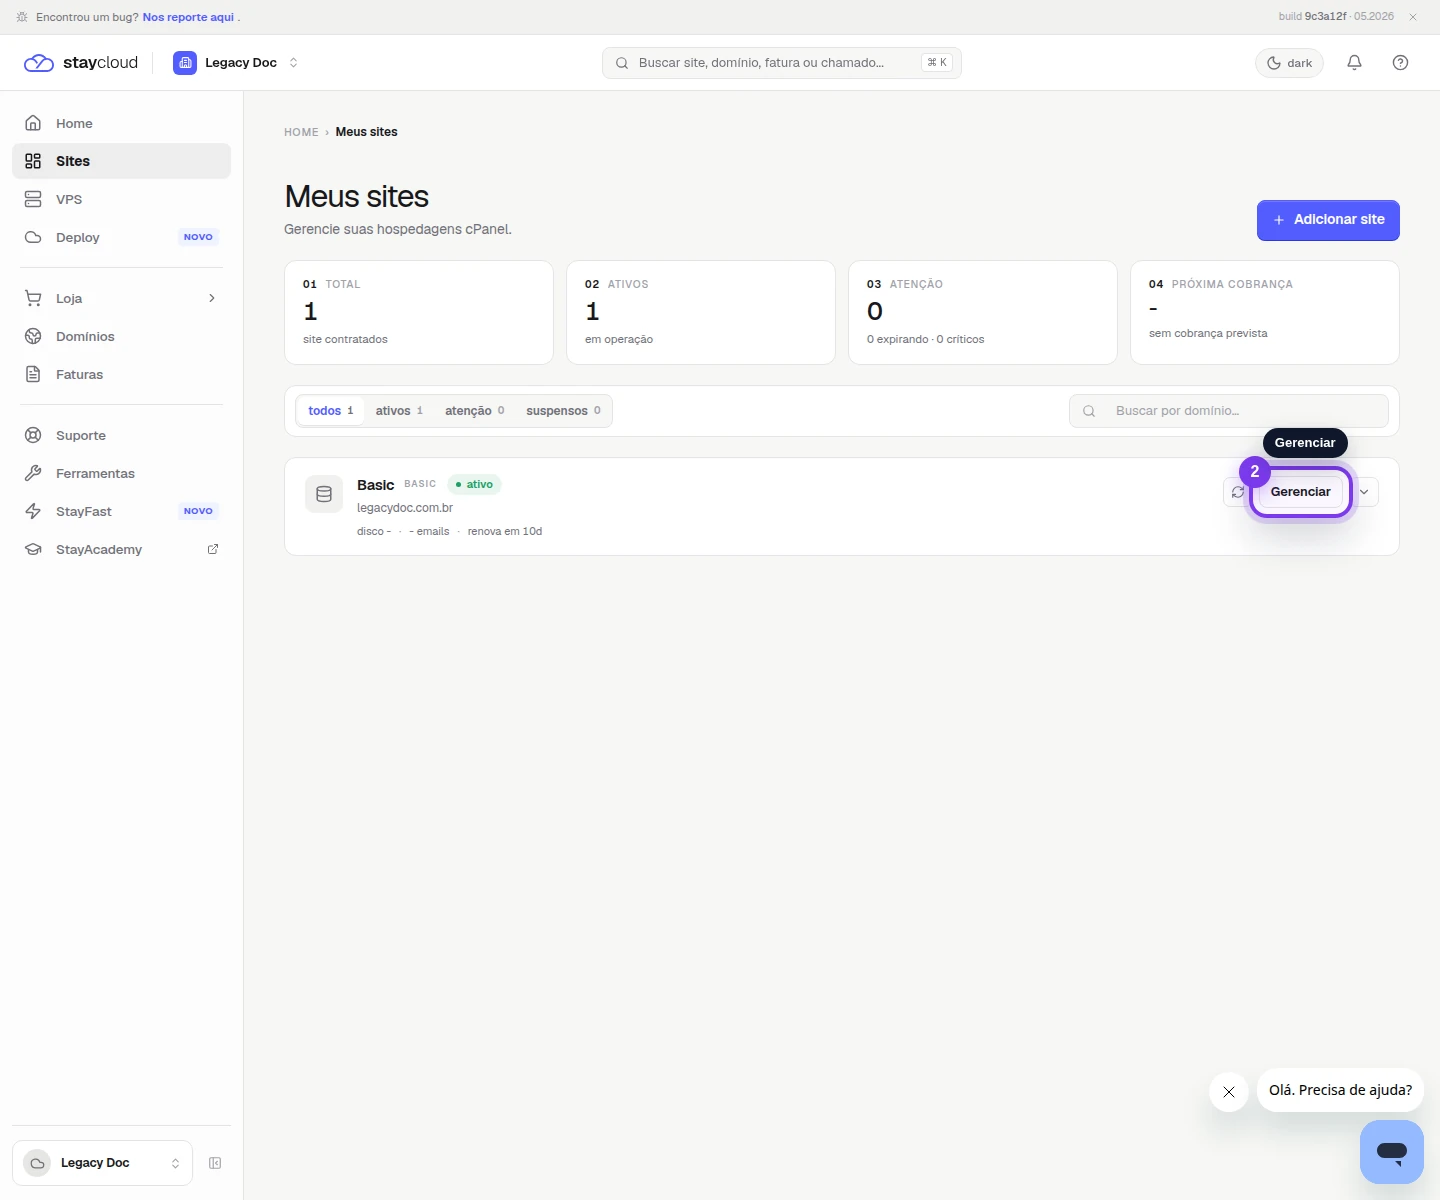Open the chat widget launcher
This screenshot has height=1200, width=1440.
click(x=1392, y=1152)
